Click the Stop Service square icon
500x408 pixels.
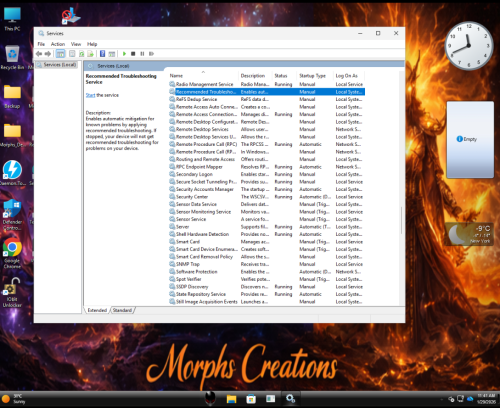(133, 54)
